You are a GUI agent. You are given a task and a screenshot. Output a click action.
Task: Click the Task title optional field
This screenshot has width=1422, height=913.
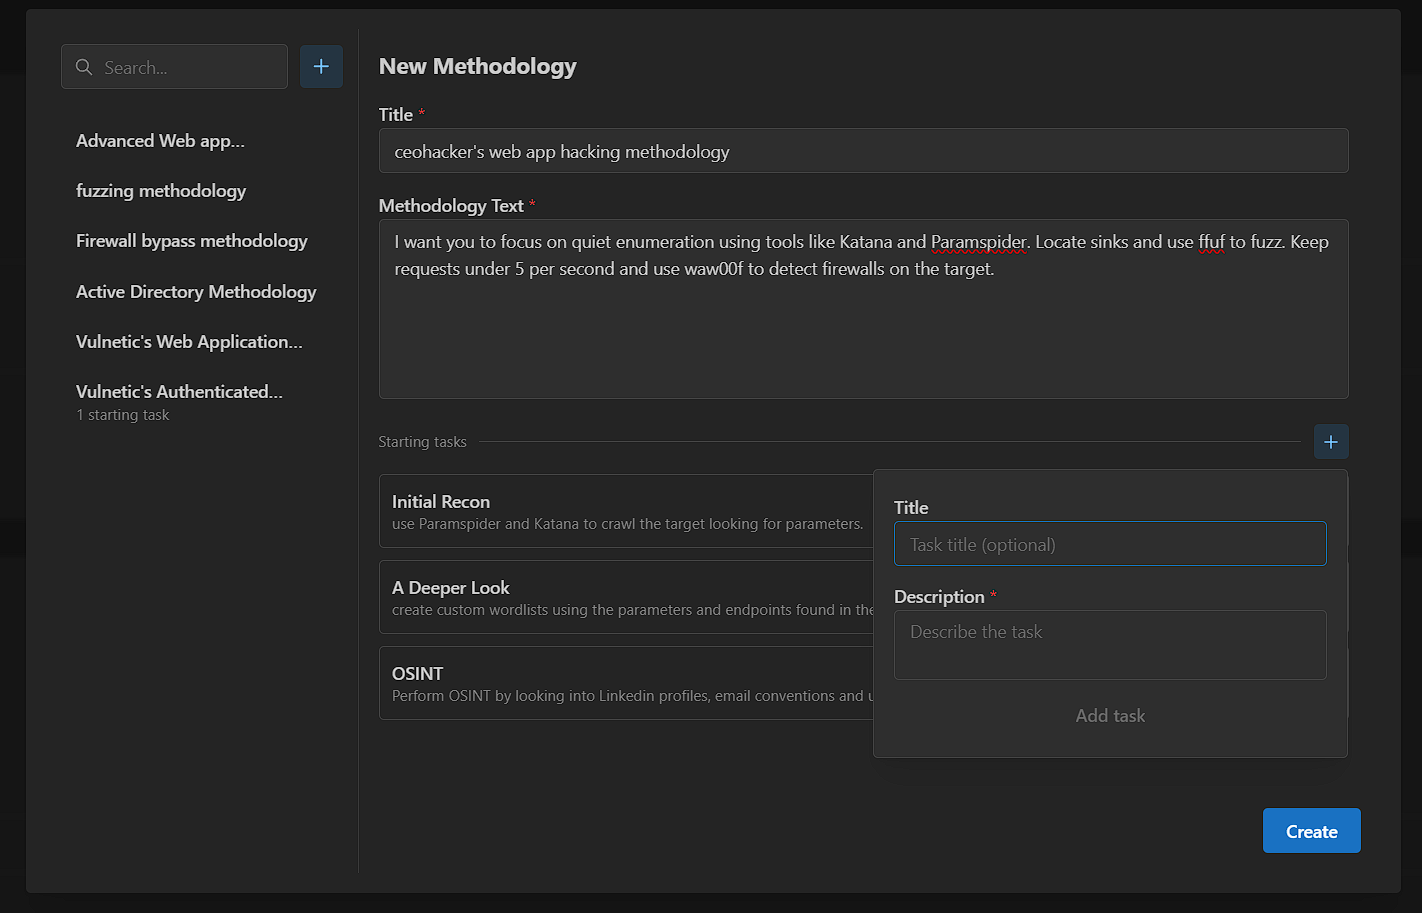pyautogui.click(x=1110, y=543)
